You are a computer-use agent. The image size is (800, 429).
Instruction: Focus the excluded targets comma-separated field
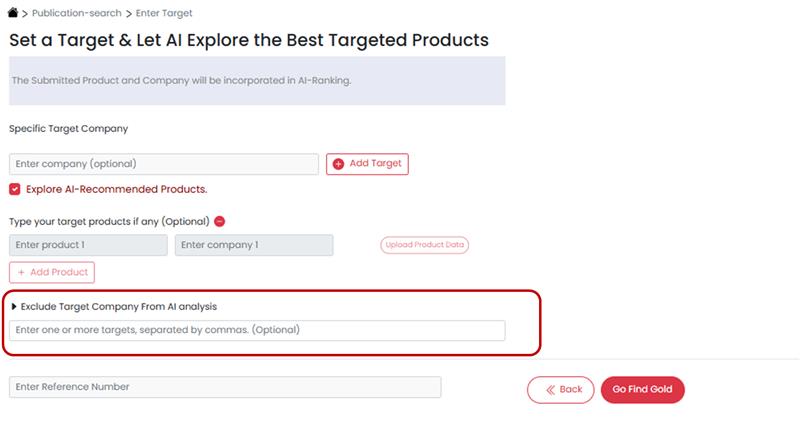(x=257, y=331)
